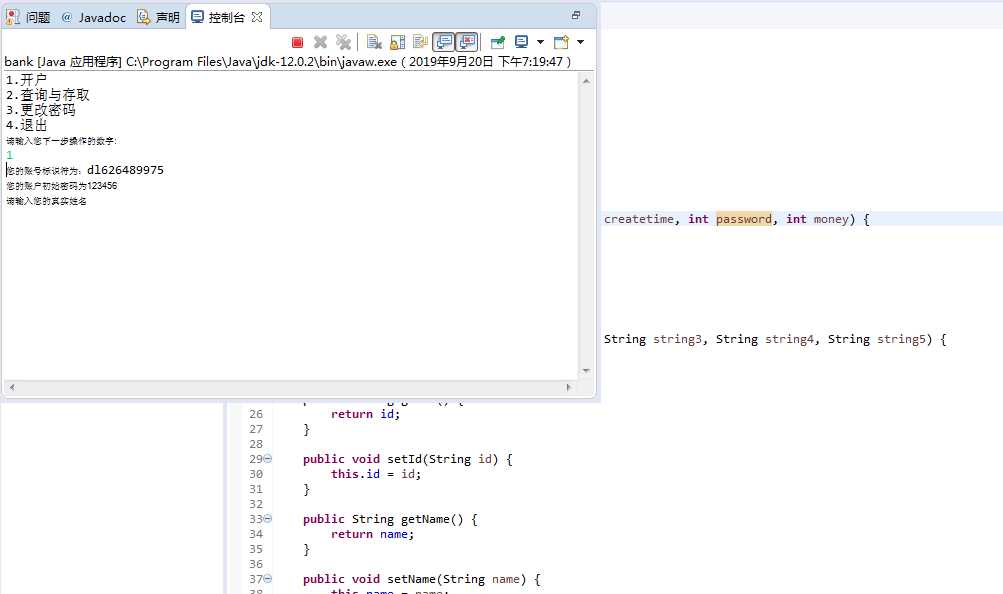Click the highlighted password parameter in editor
Image resolution: width=1003 pixels, height=594 pixels.
(x=744, y=219)
